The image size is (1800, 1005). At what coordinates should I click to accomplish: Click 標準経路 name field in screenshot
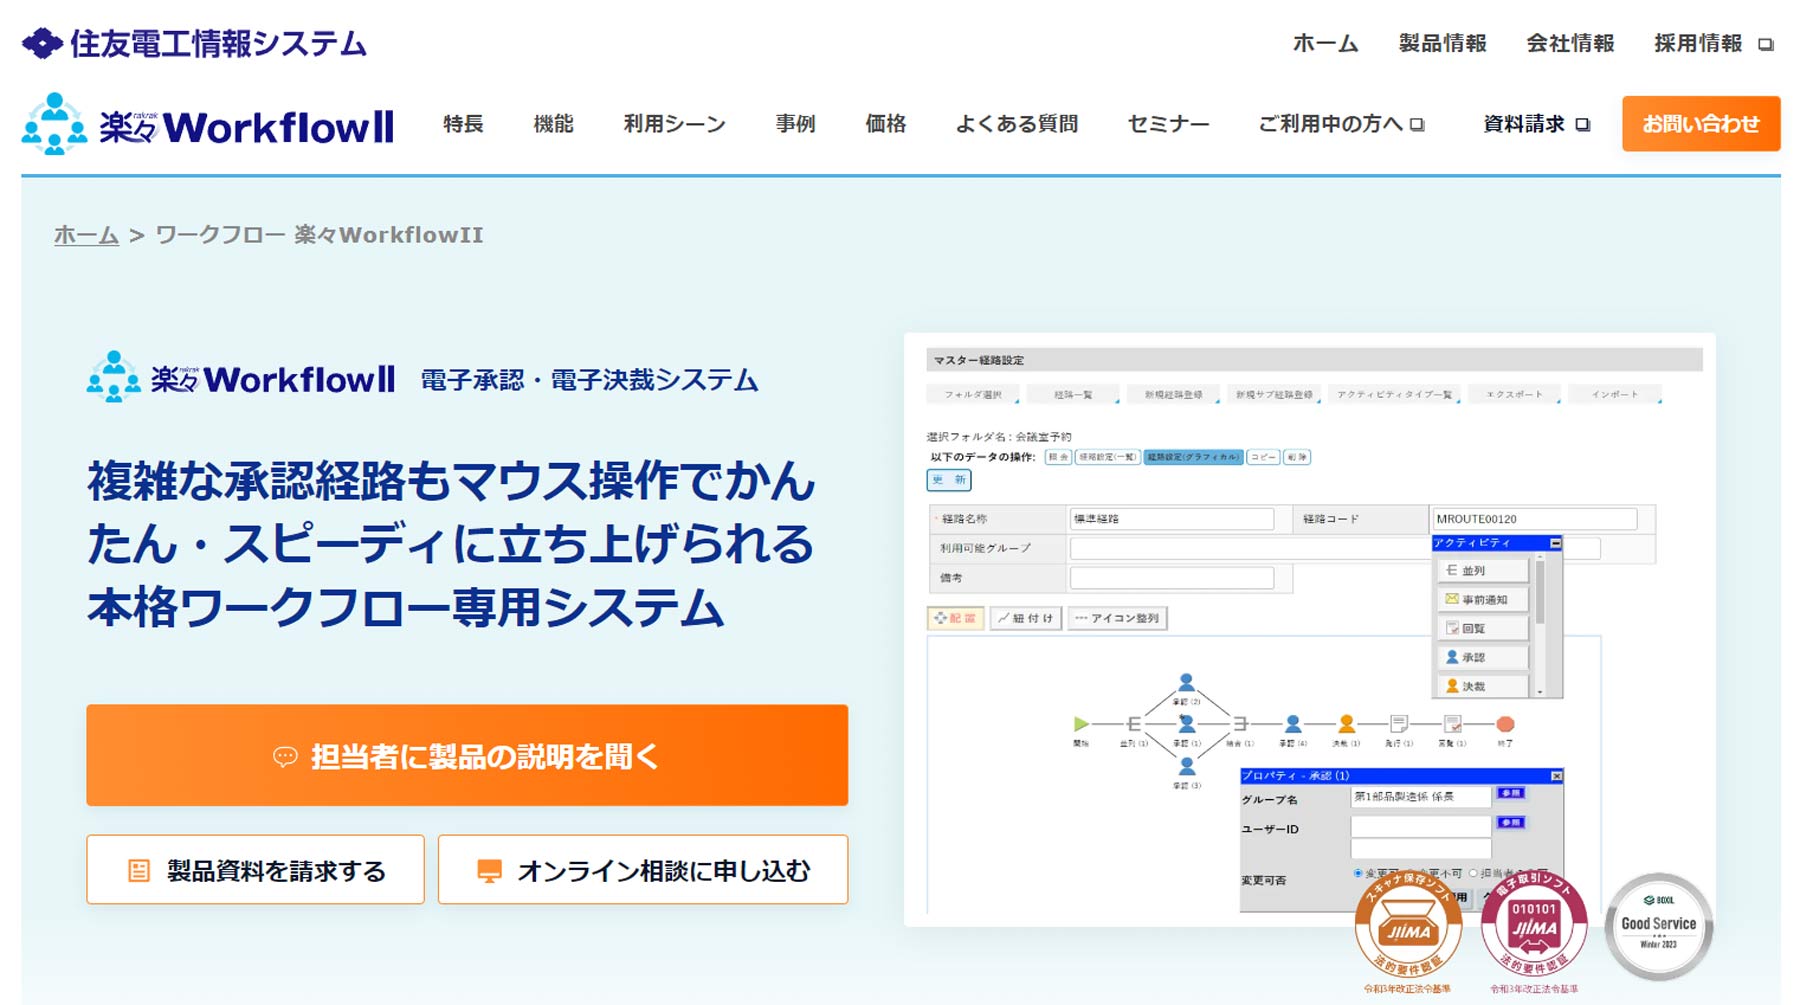click(x=1172, y=519)
